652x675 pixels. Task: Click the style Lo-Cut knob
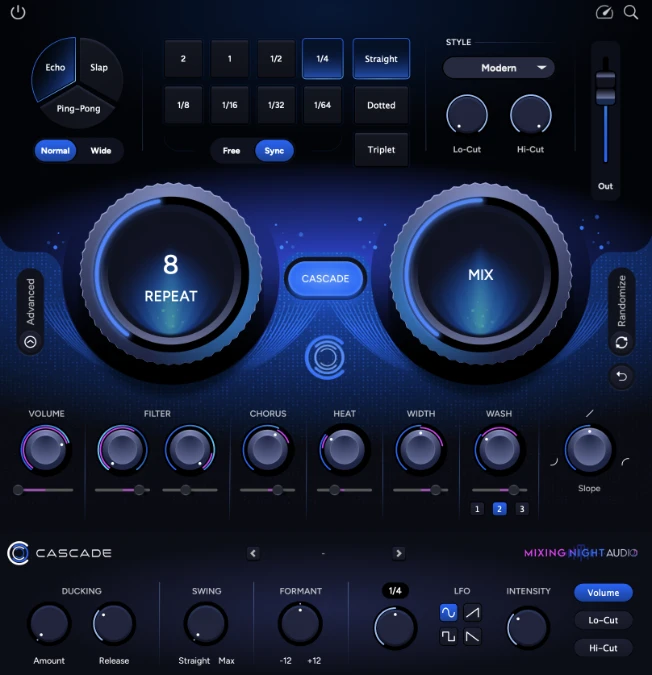(467, 115)
